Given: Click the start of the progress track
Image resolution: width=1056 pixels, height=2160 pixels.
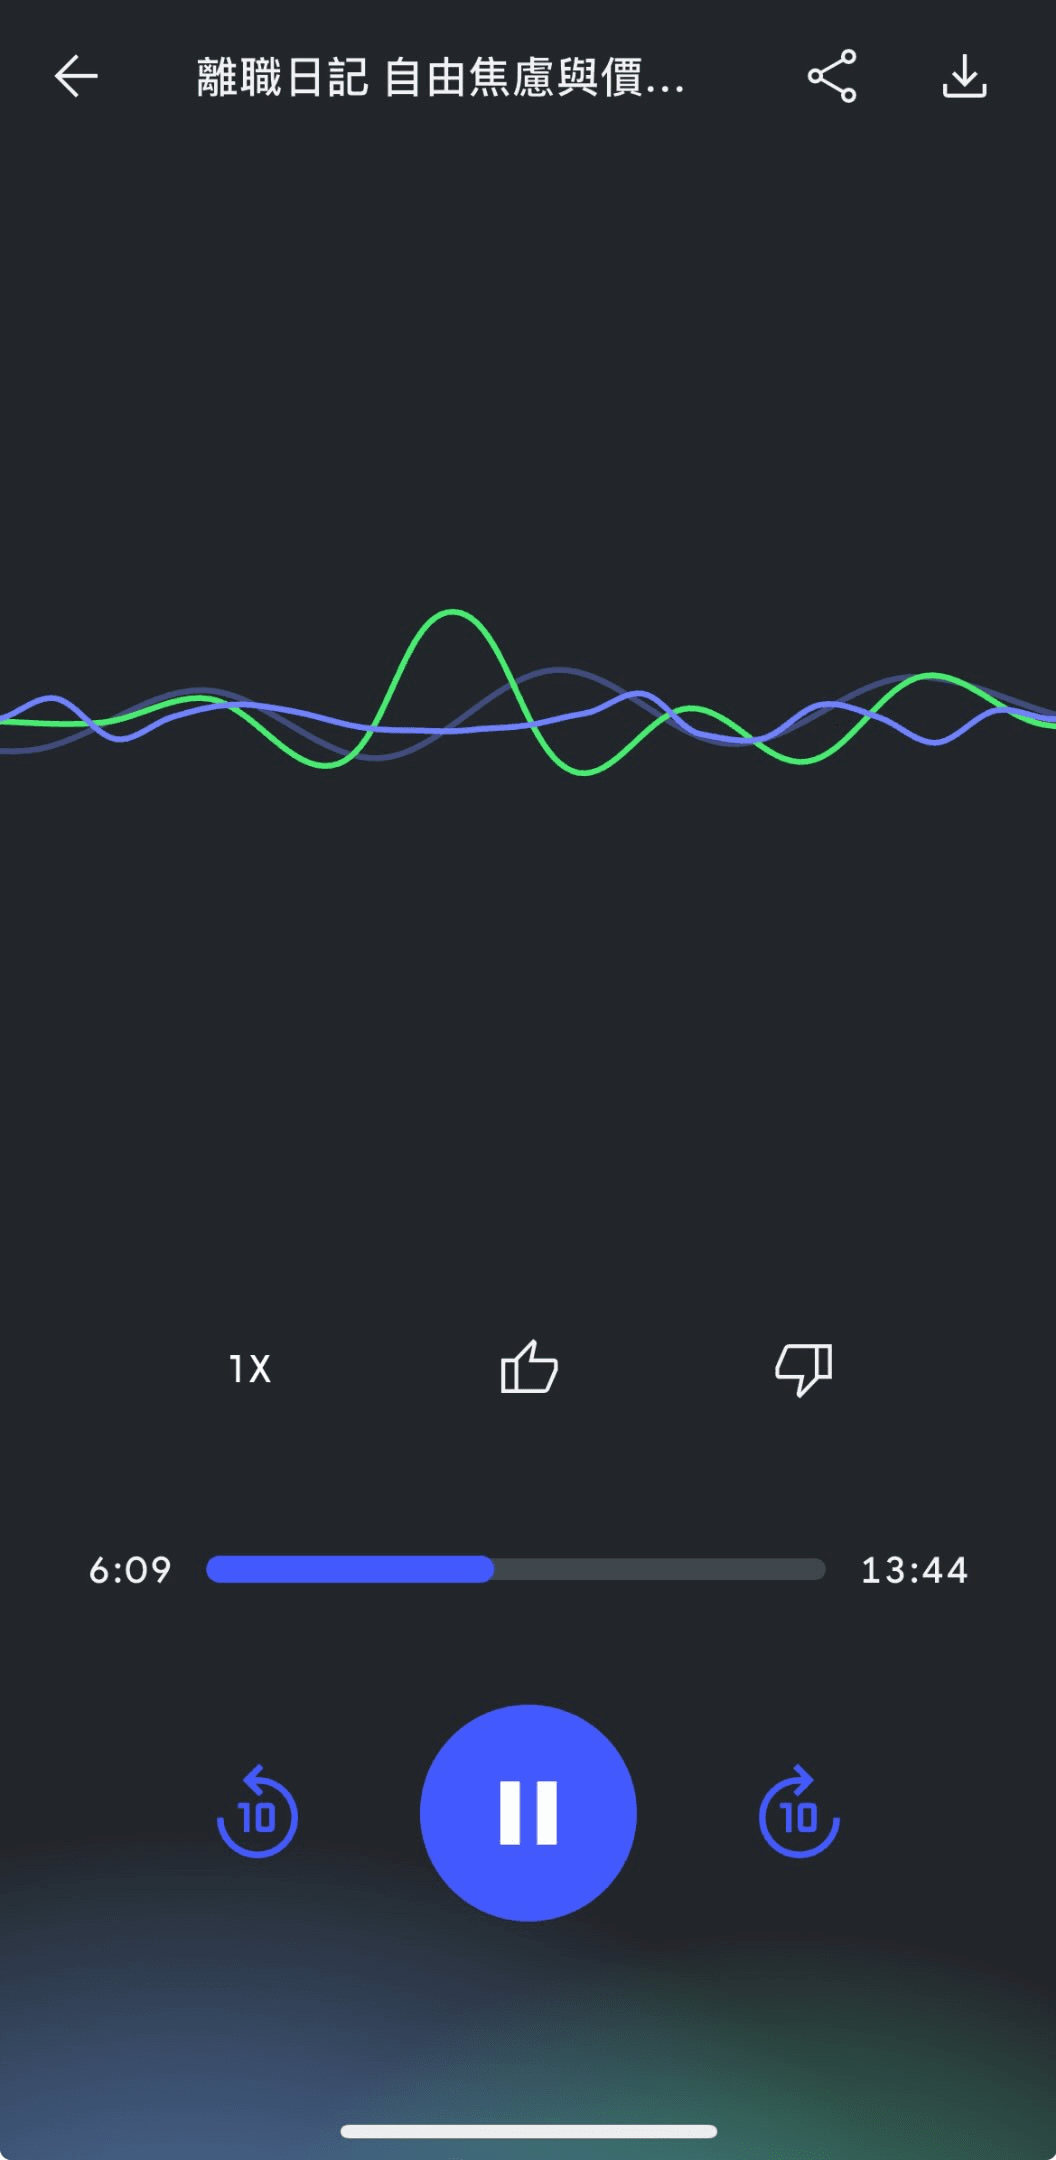Looking at the screenshot, I should click(x=212, y=1569).
